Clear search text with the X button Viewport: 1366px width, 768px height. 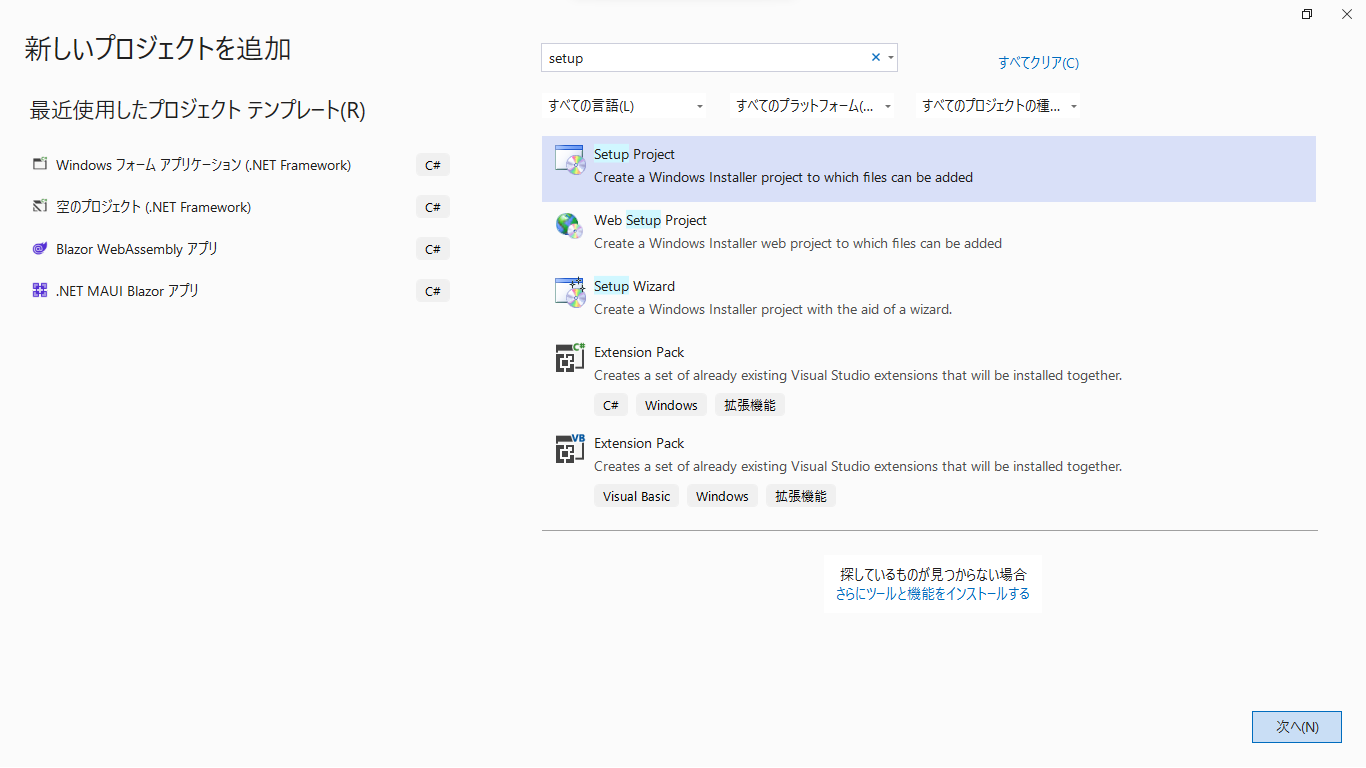pyautogui.click(x=876, y=58)
